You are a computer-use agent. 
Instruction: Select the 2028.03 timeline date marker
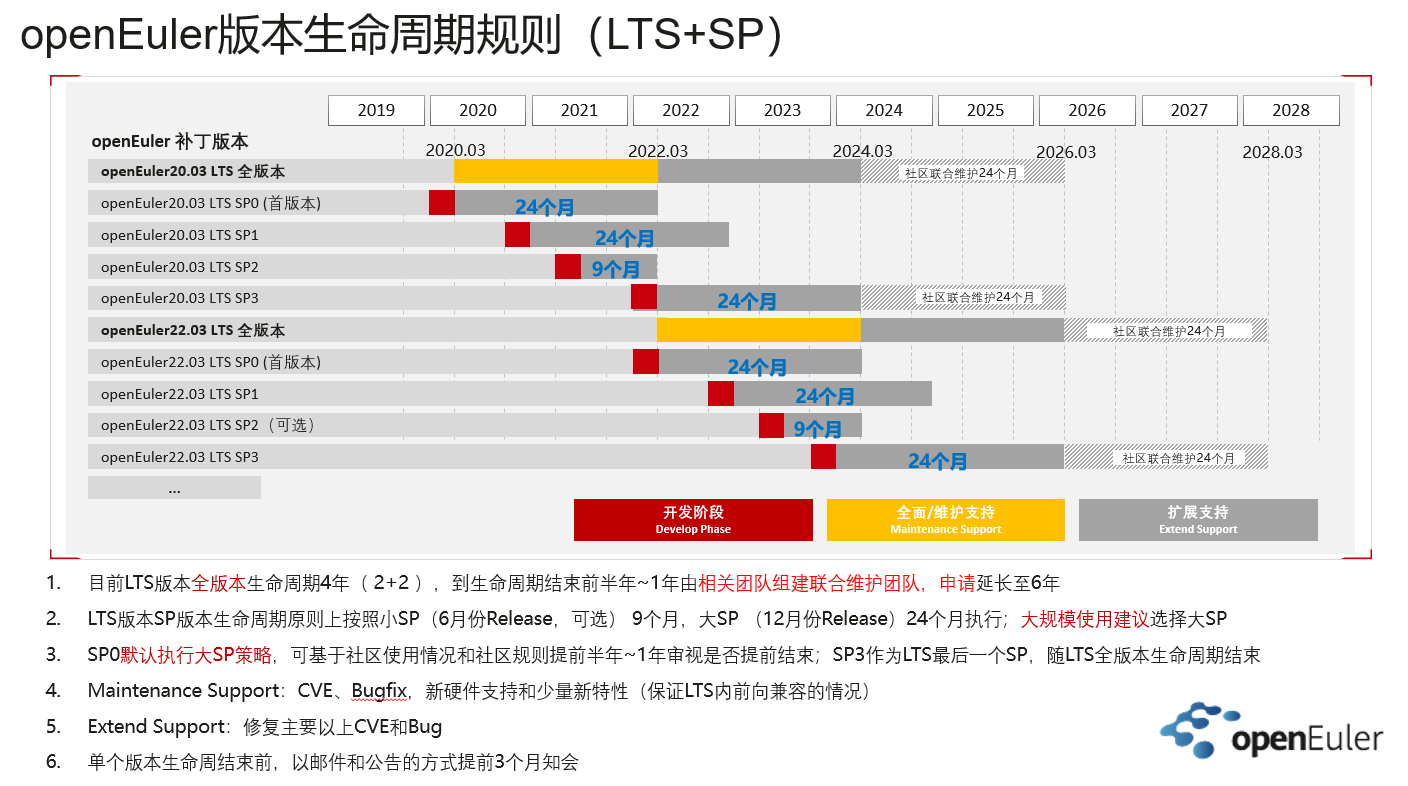(1272, 152)
